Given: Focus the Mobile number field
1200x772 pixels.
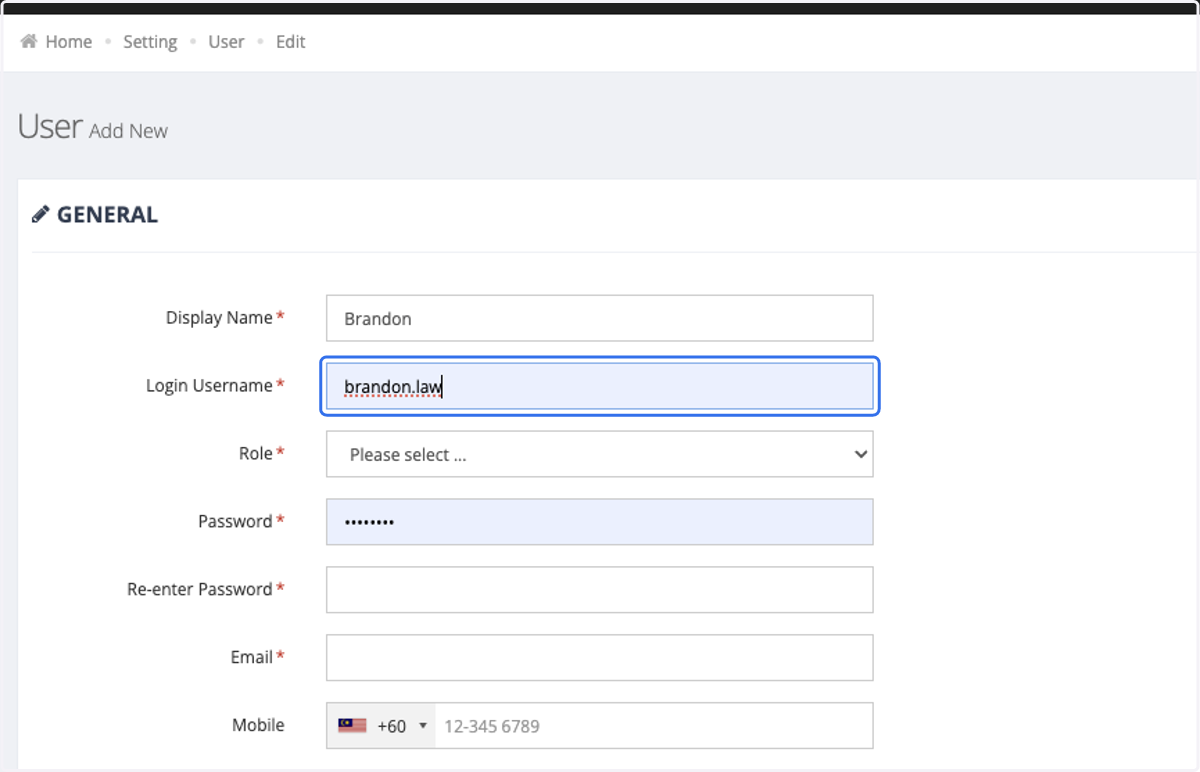Looking at the screenshot, I should 654,726.
